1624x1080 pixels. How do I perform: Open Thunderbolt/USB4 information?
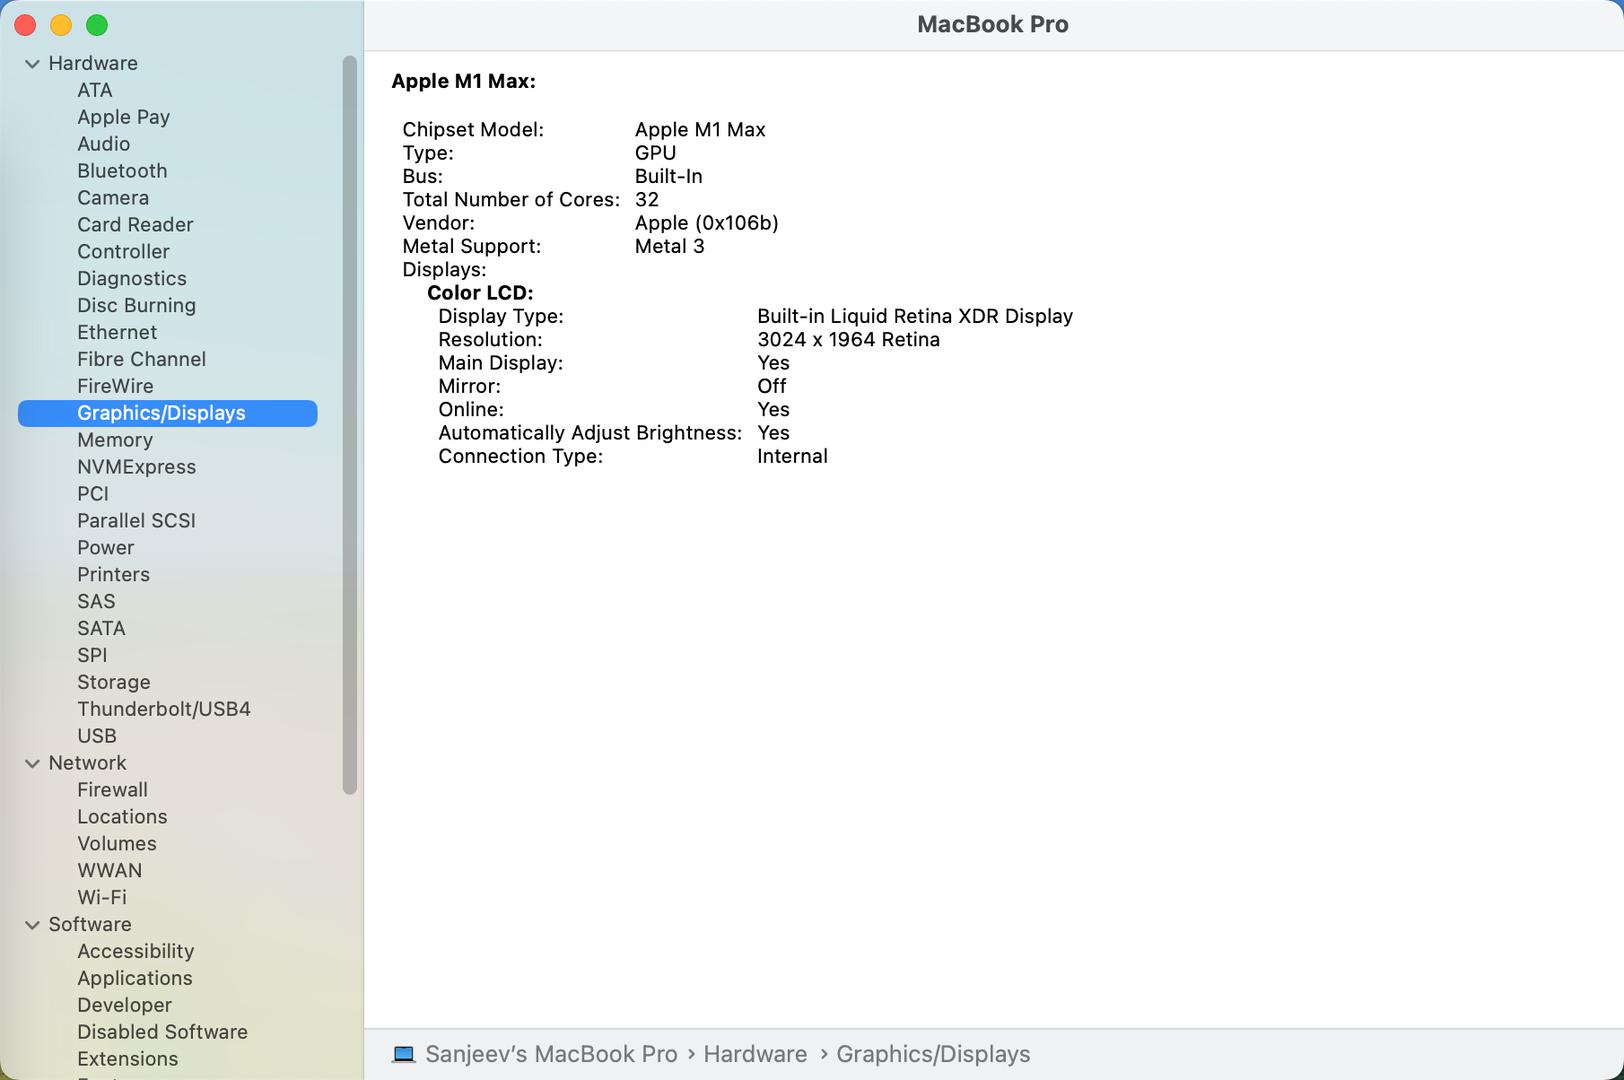(x=164, y=711)
